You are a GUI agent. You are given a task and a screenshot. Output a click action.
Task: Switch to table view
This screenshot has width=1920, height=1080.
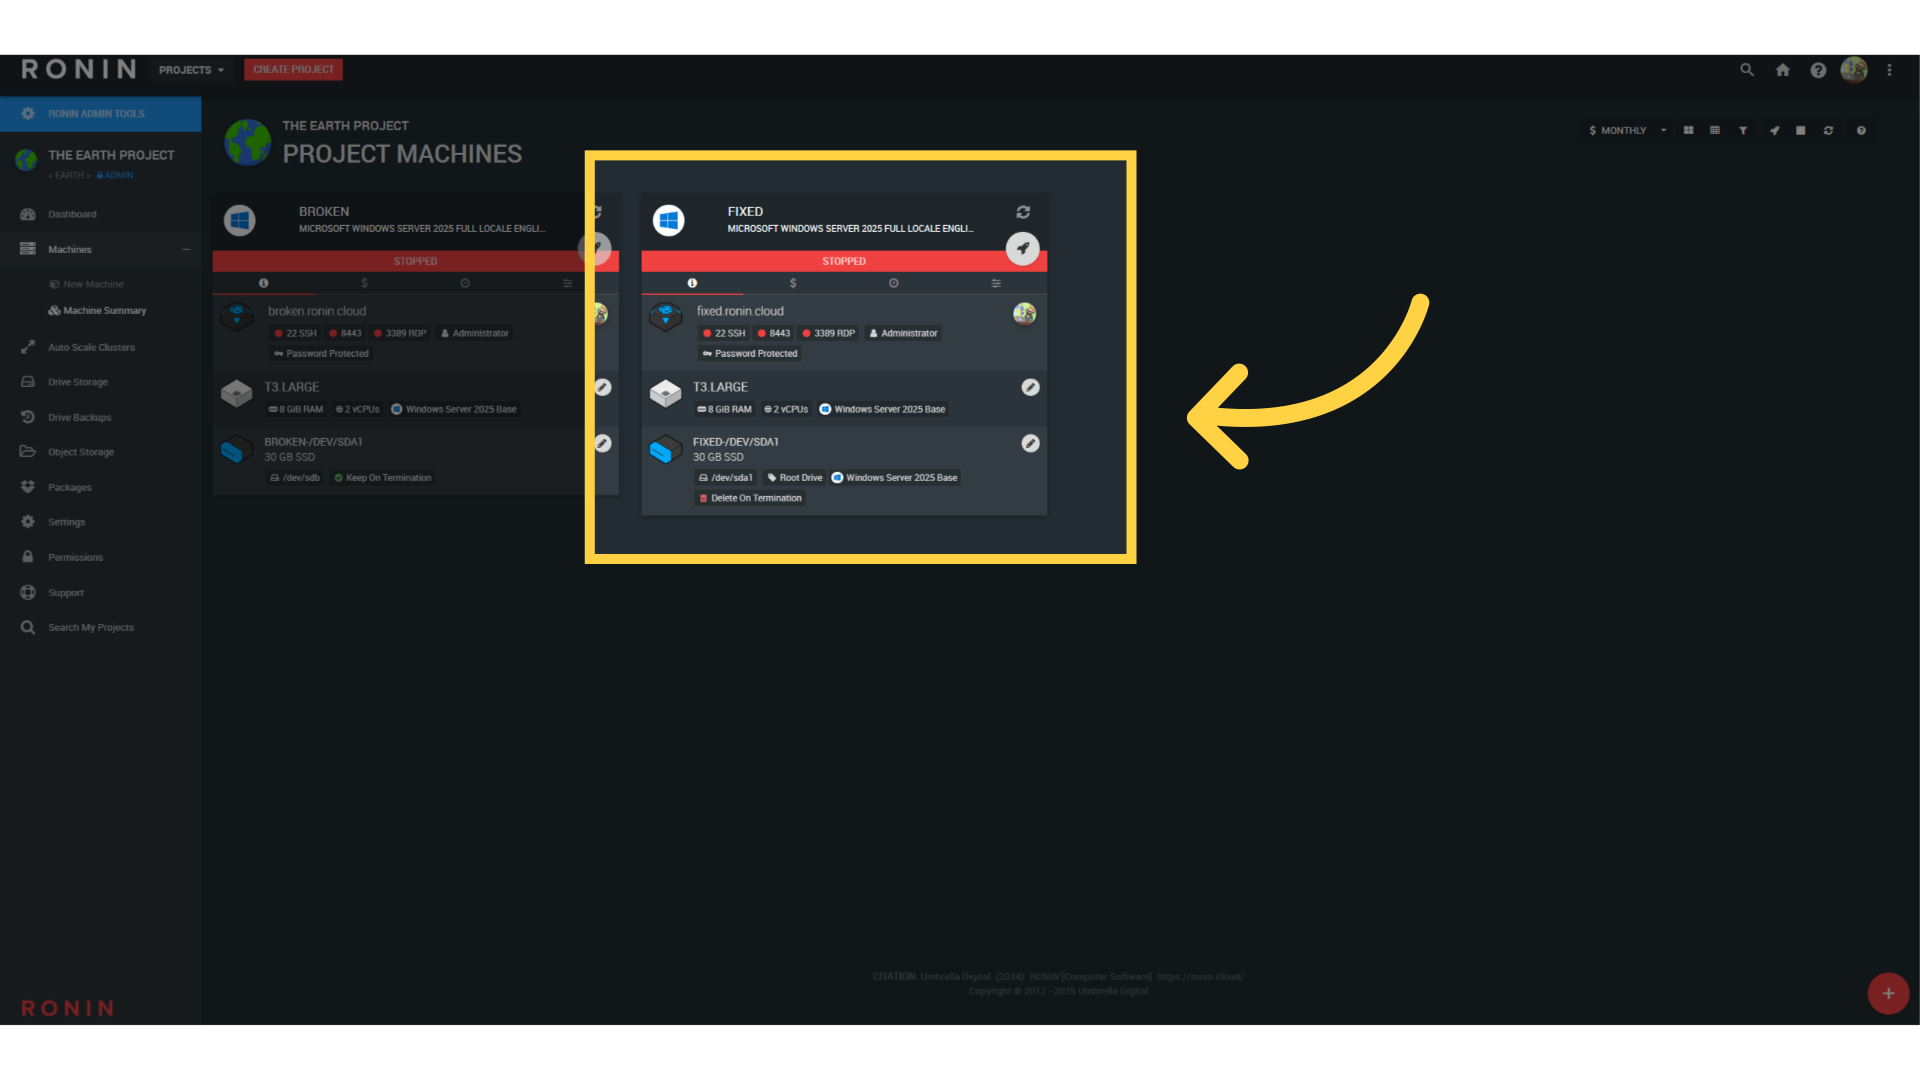coord(1715,130)
